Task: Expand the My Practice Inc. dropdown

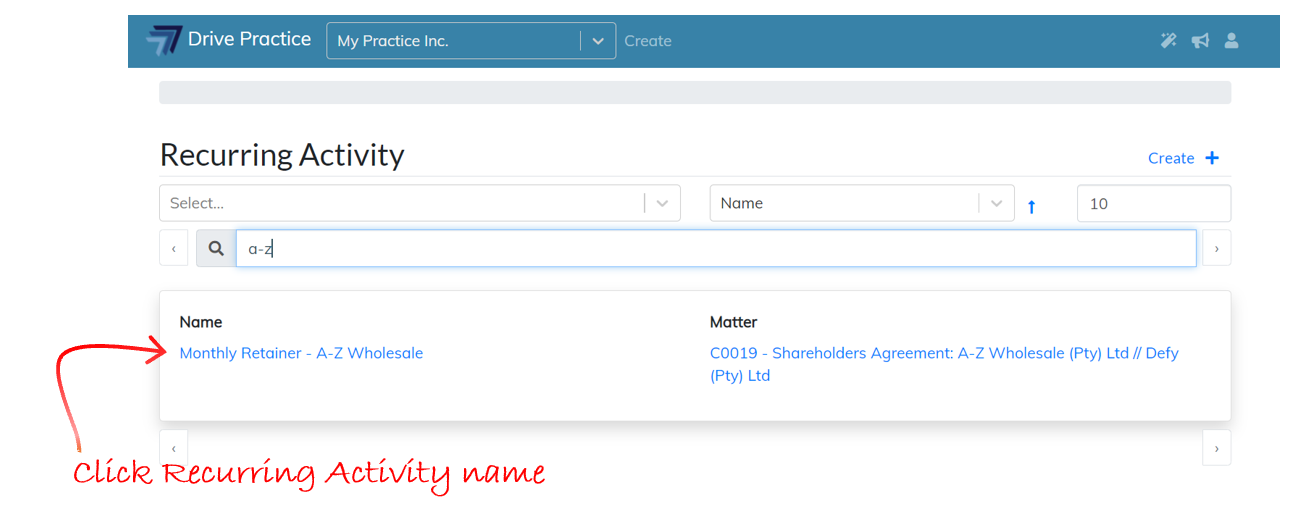Action: pos(598,41)
